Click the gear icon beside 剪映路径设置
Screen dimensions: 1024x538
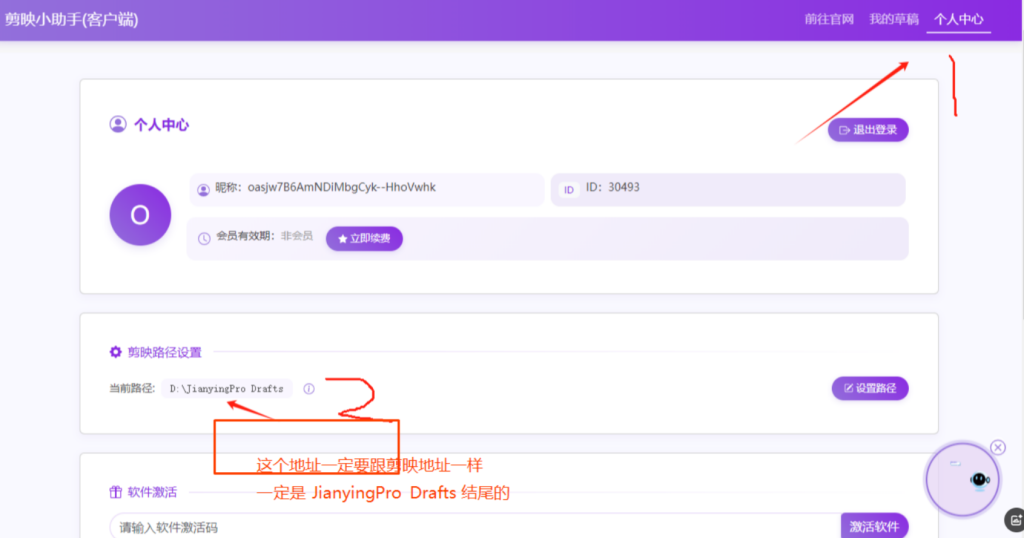[116, 352]
